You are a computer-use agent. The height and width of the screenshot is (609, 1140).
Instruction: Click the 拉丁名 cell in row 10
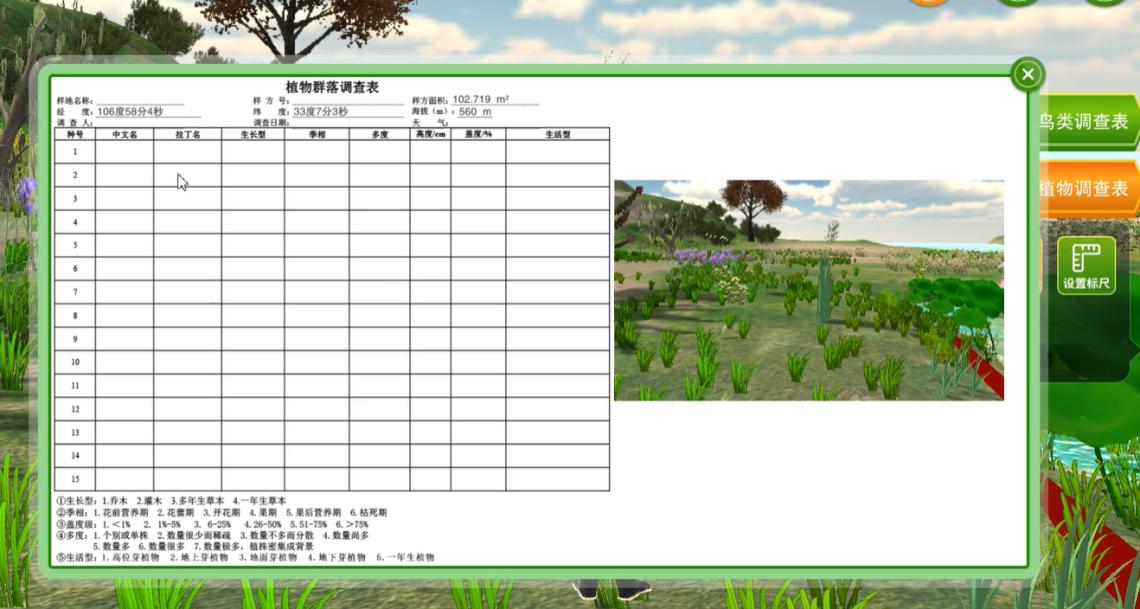pyautogui.click(x=188, y=362)
